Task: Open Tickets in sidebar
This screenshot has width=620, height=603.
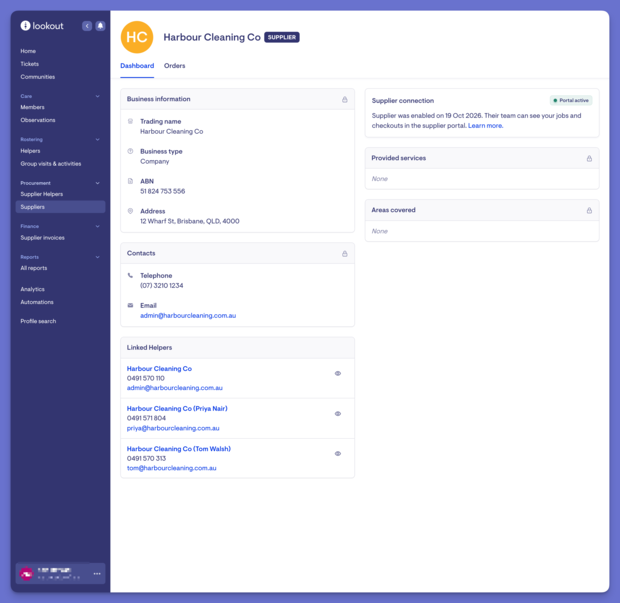Action: 30,64
